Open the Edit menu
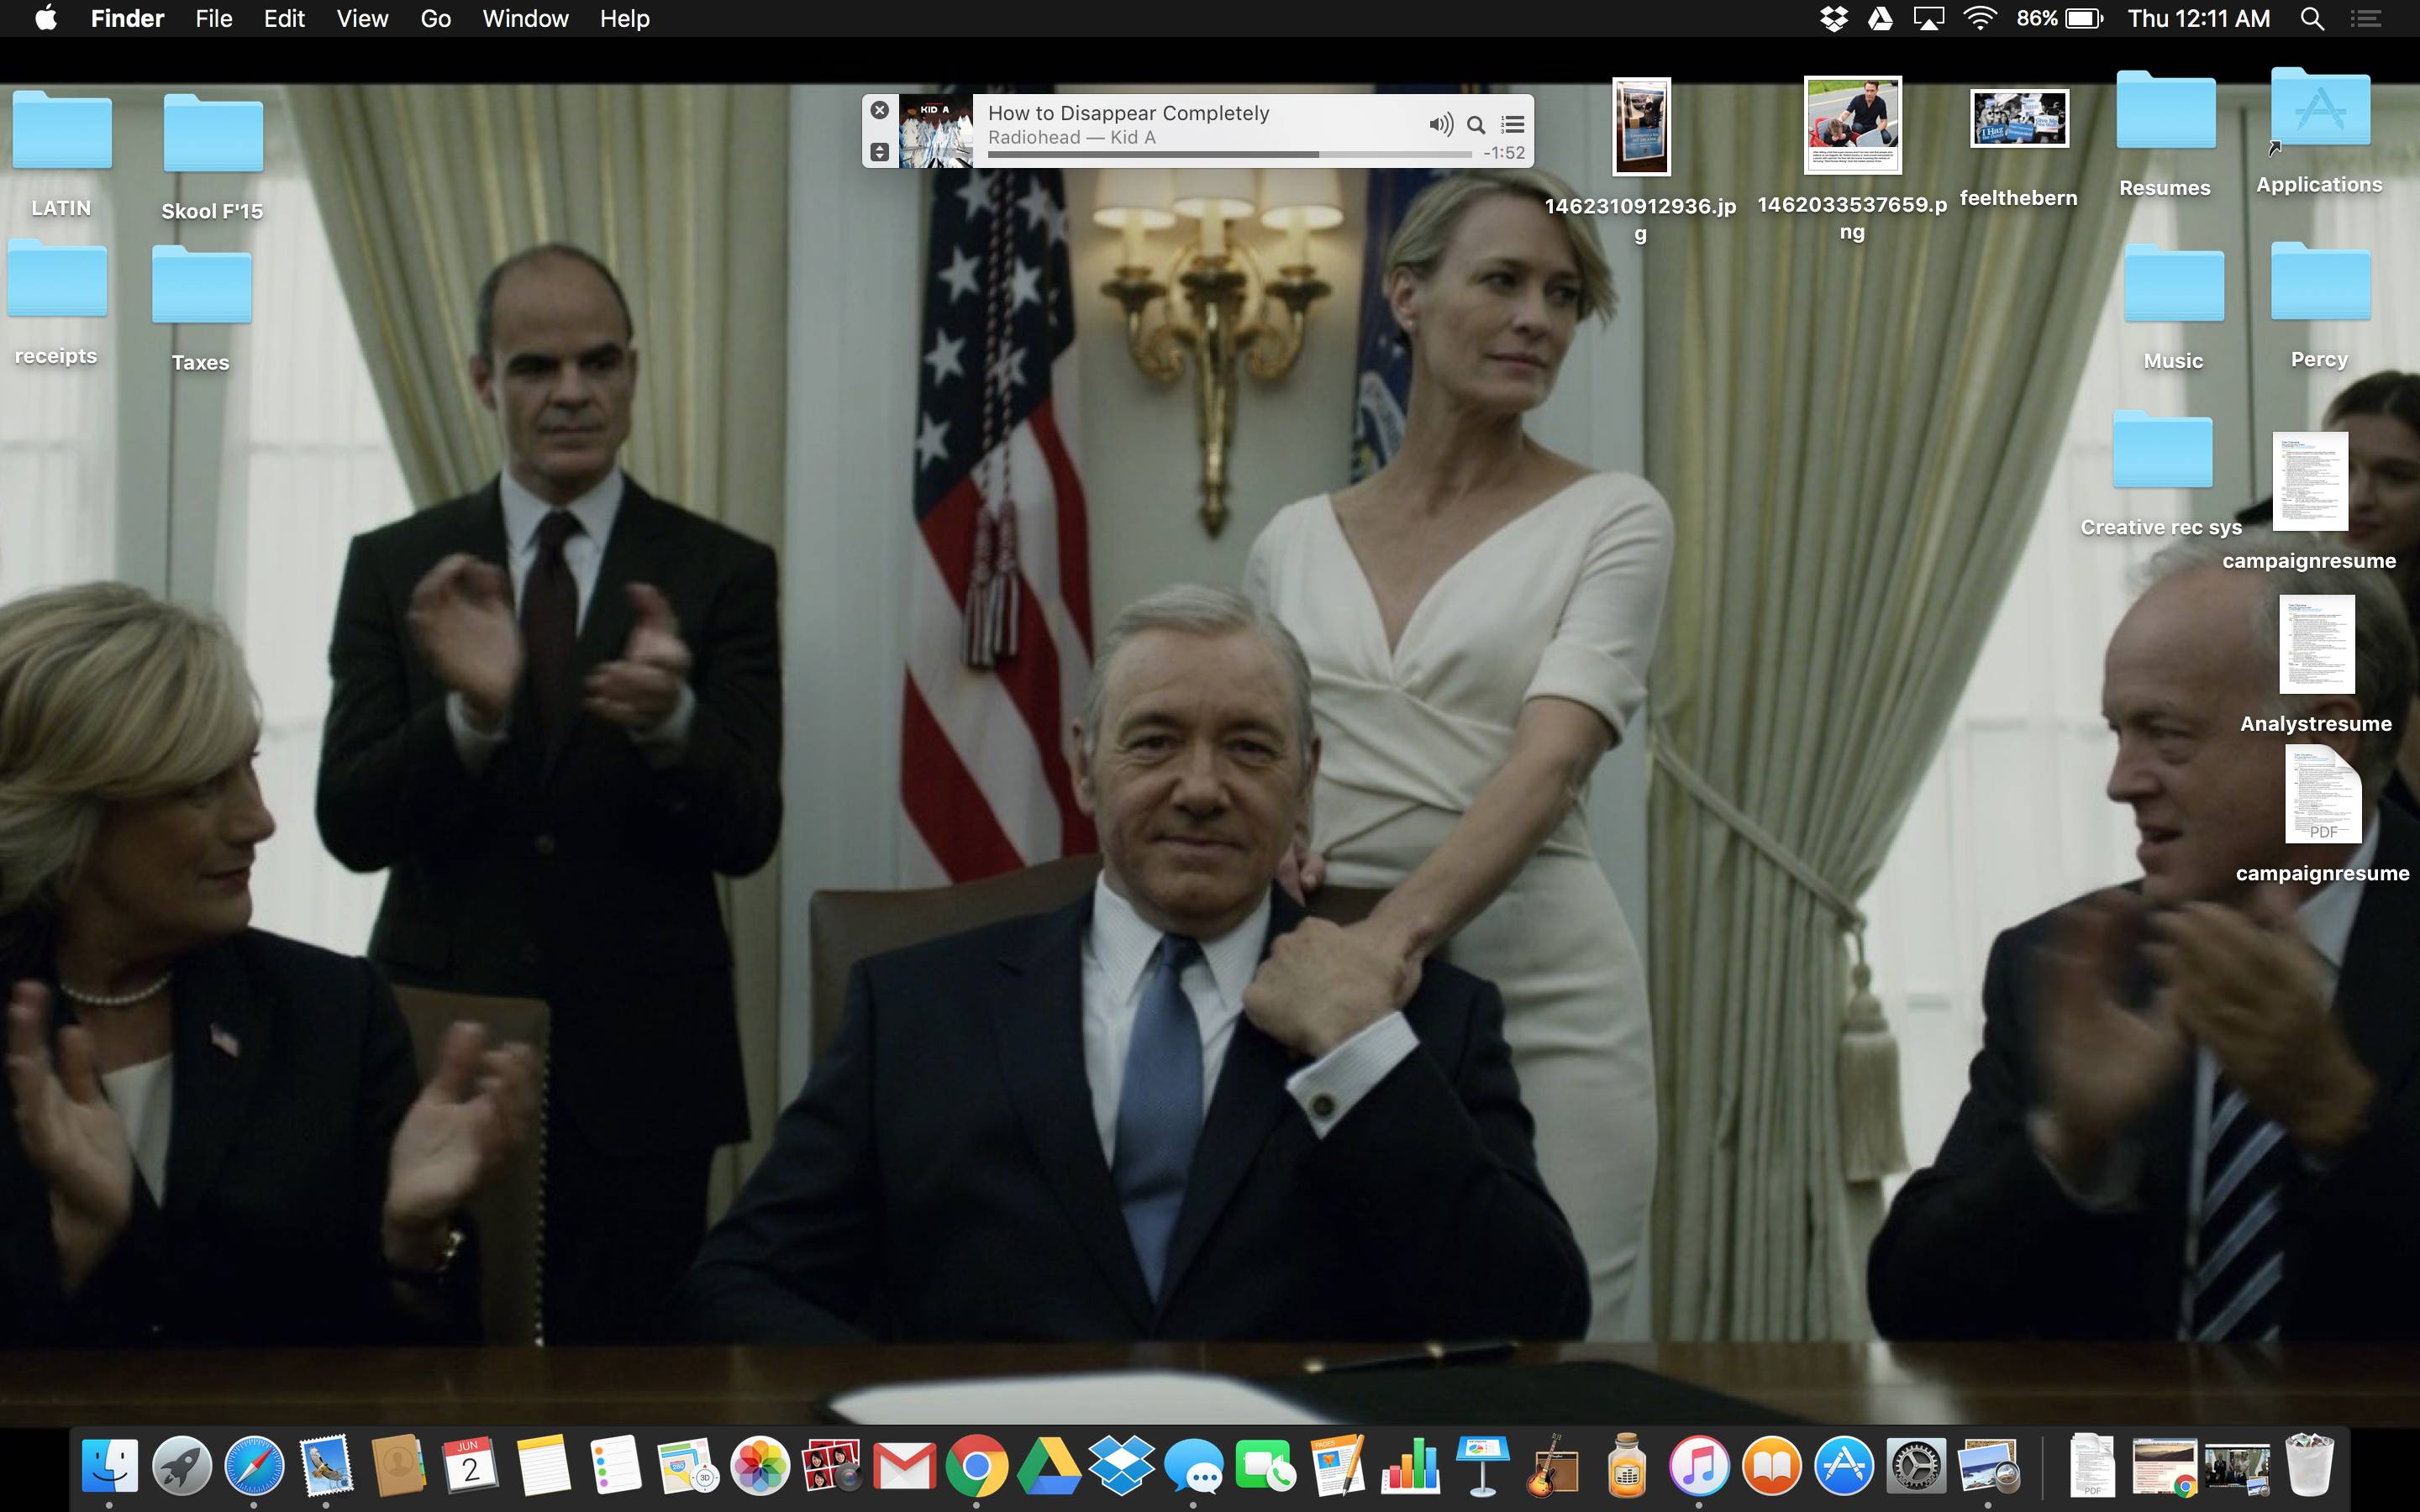2420x1512 pixels. [x=284, y=18]
